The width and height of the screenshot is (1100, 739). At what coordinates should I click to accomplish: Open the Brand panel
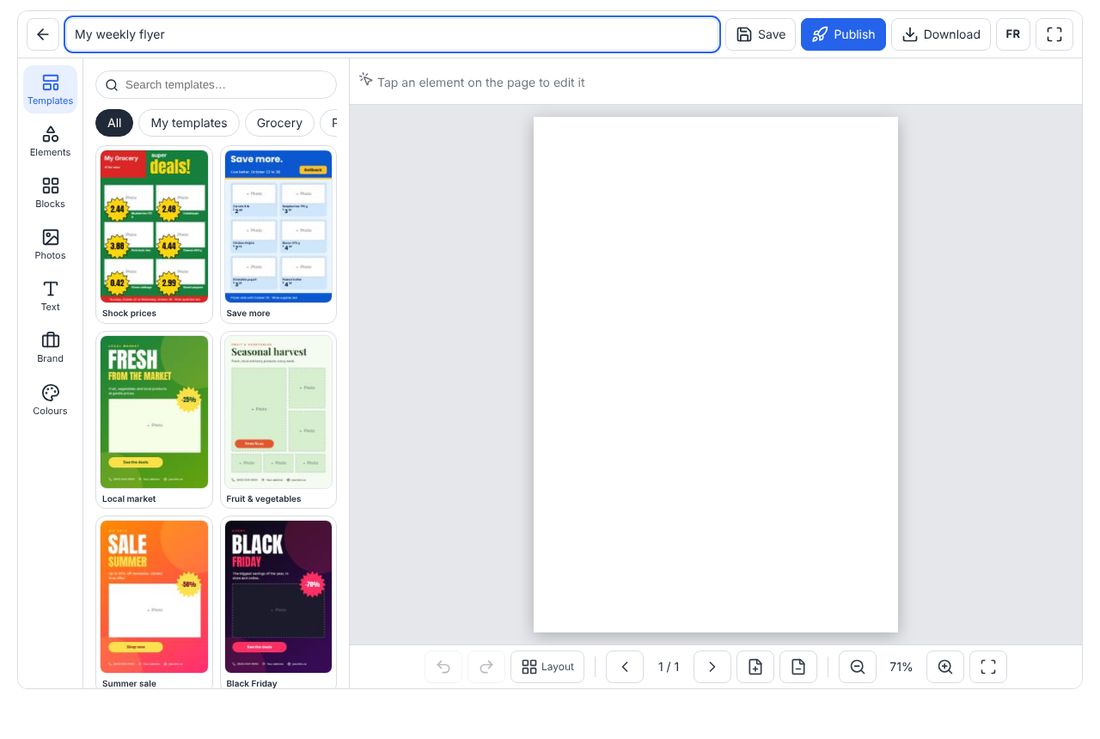(50, 347)
